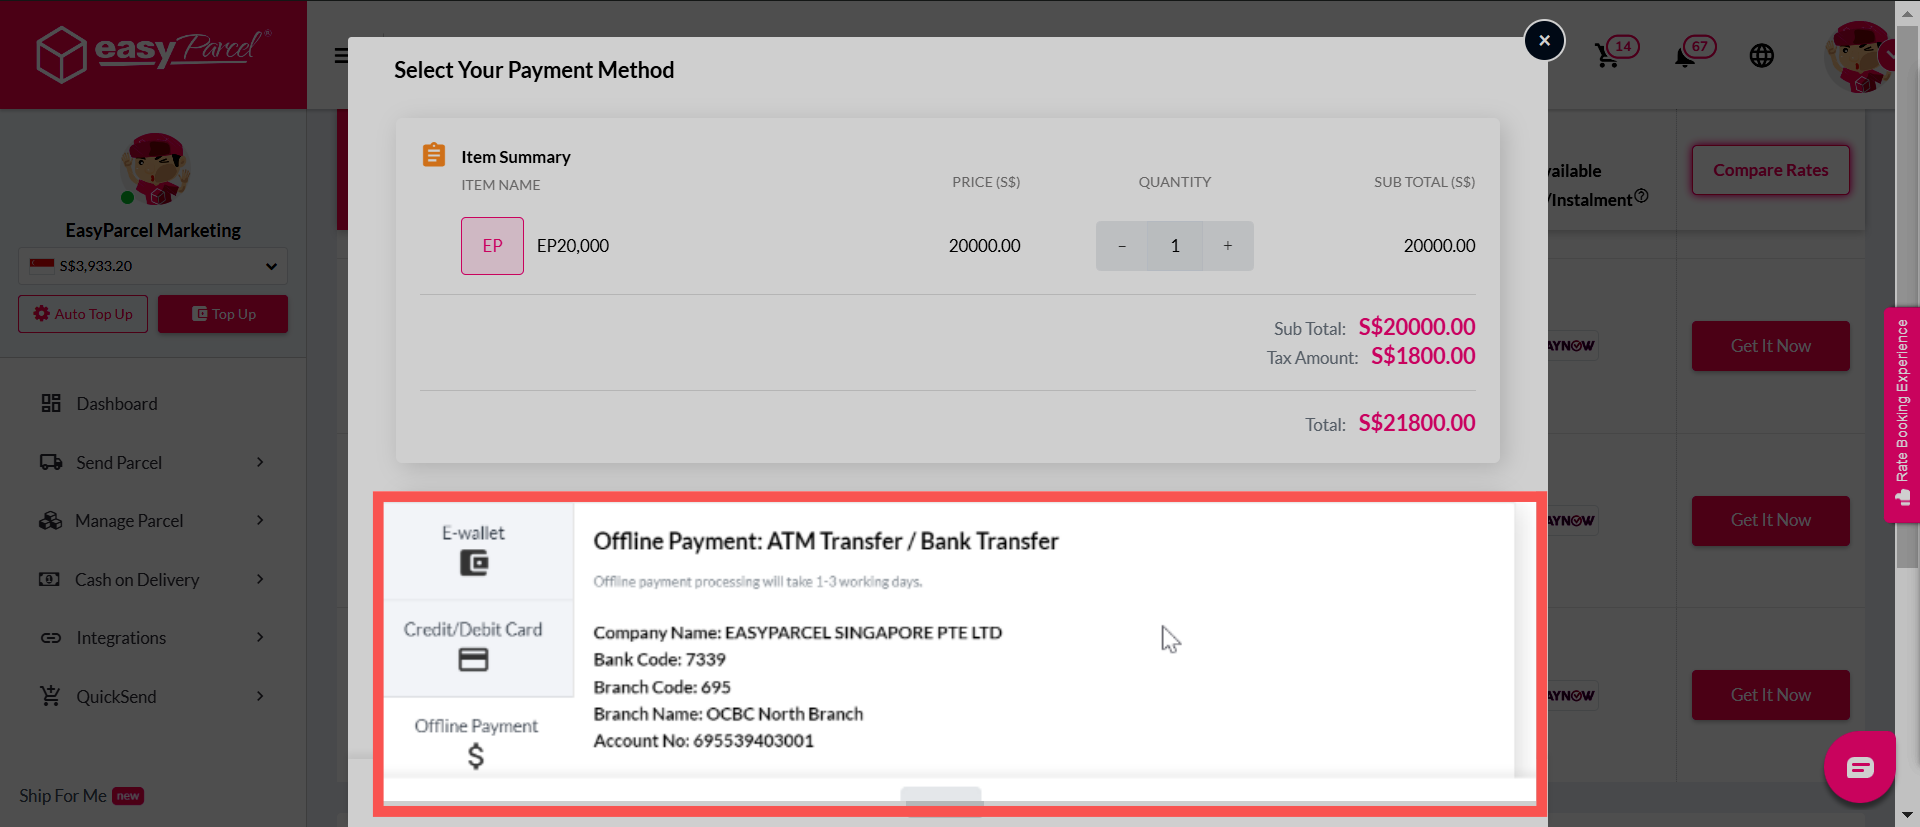
Task: Open the balance S$3,933.20 dropdown
Action: [153, 266]
